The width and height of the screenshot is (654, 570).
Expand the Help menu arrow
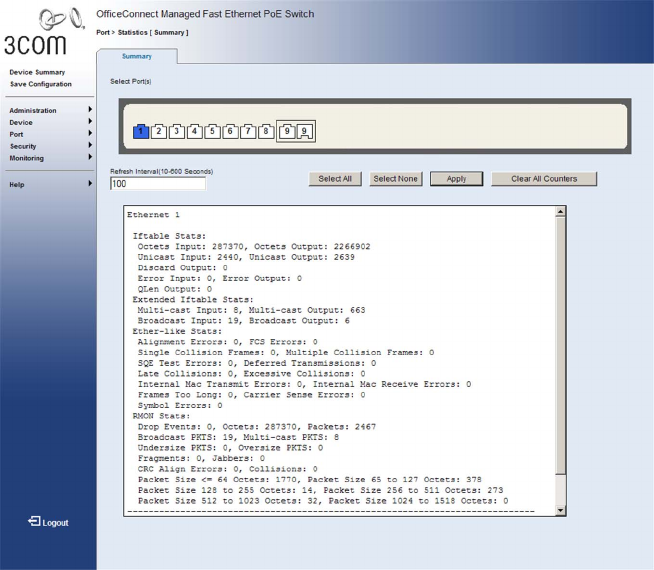coord(90,183)
